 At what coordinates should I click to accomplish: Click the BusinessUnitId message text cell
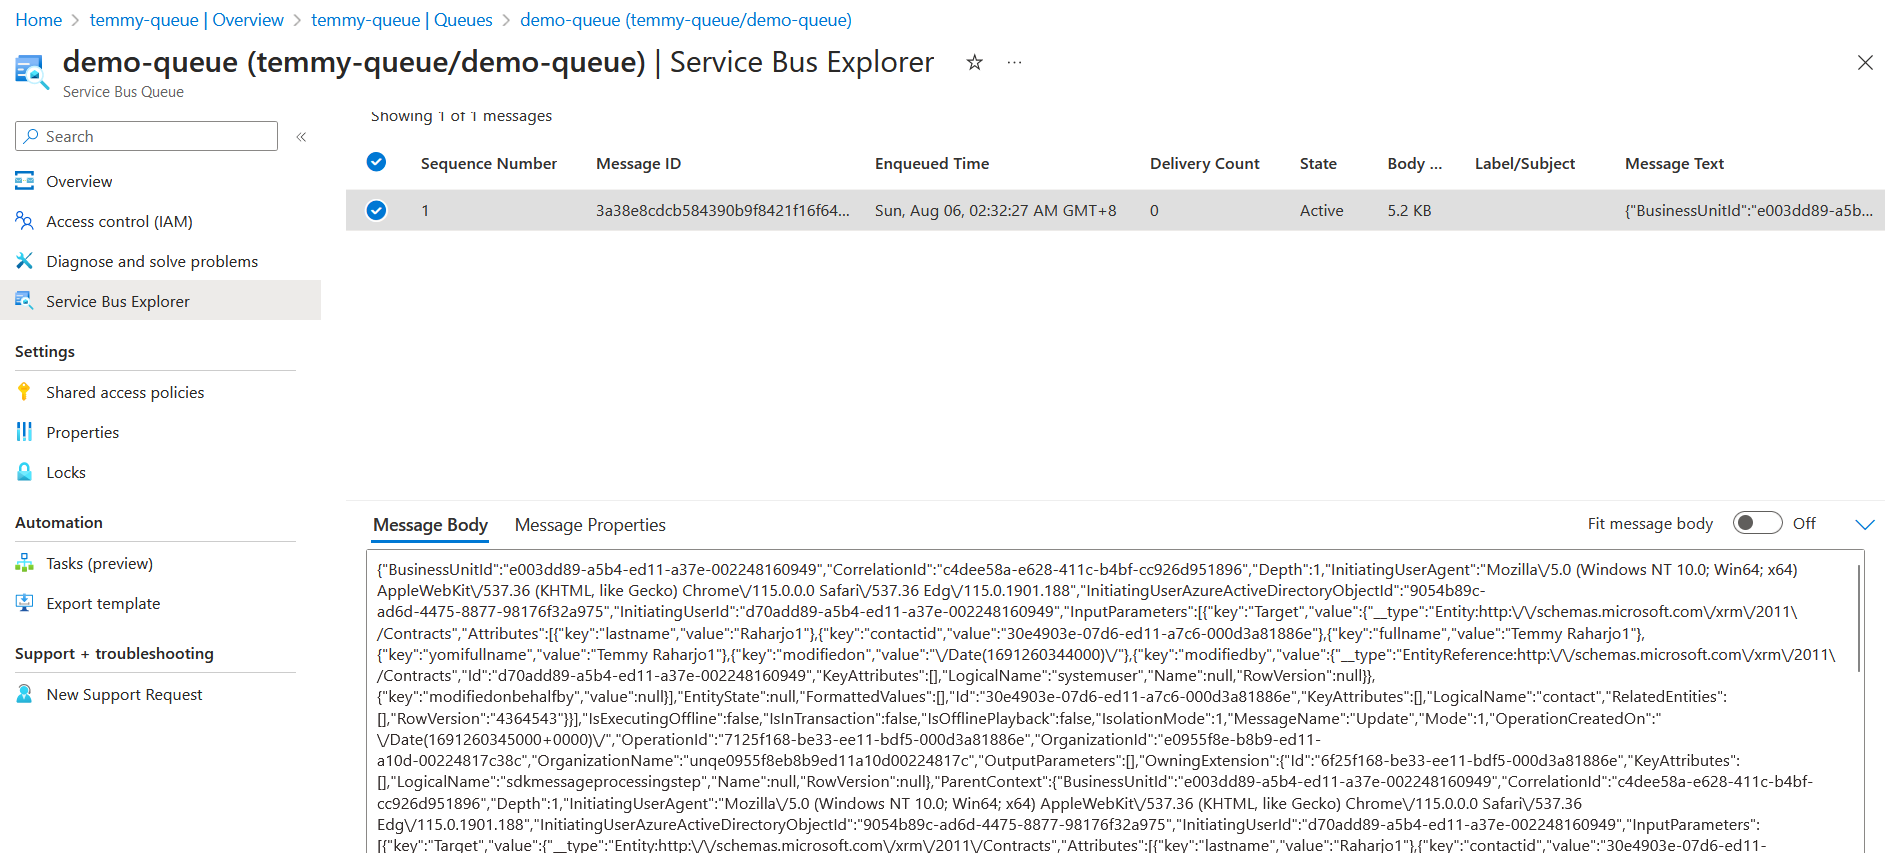point(1748,210)
